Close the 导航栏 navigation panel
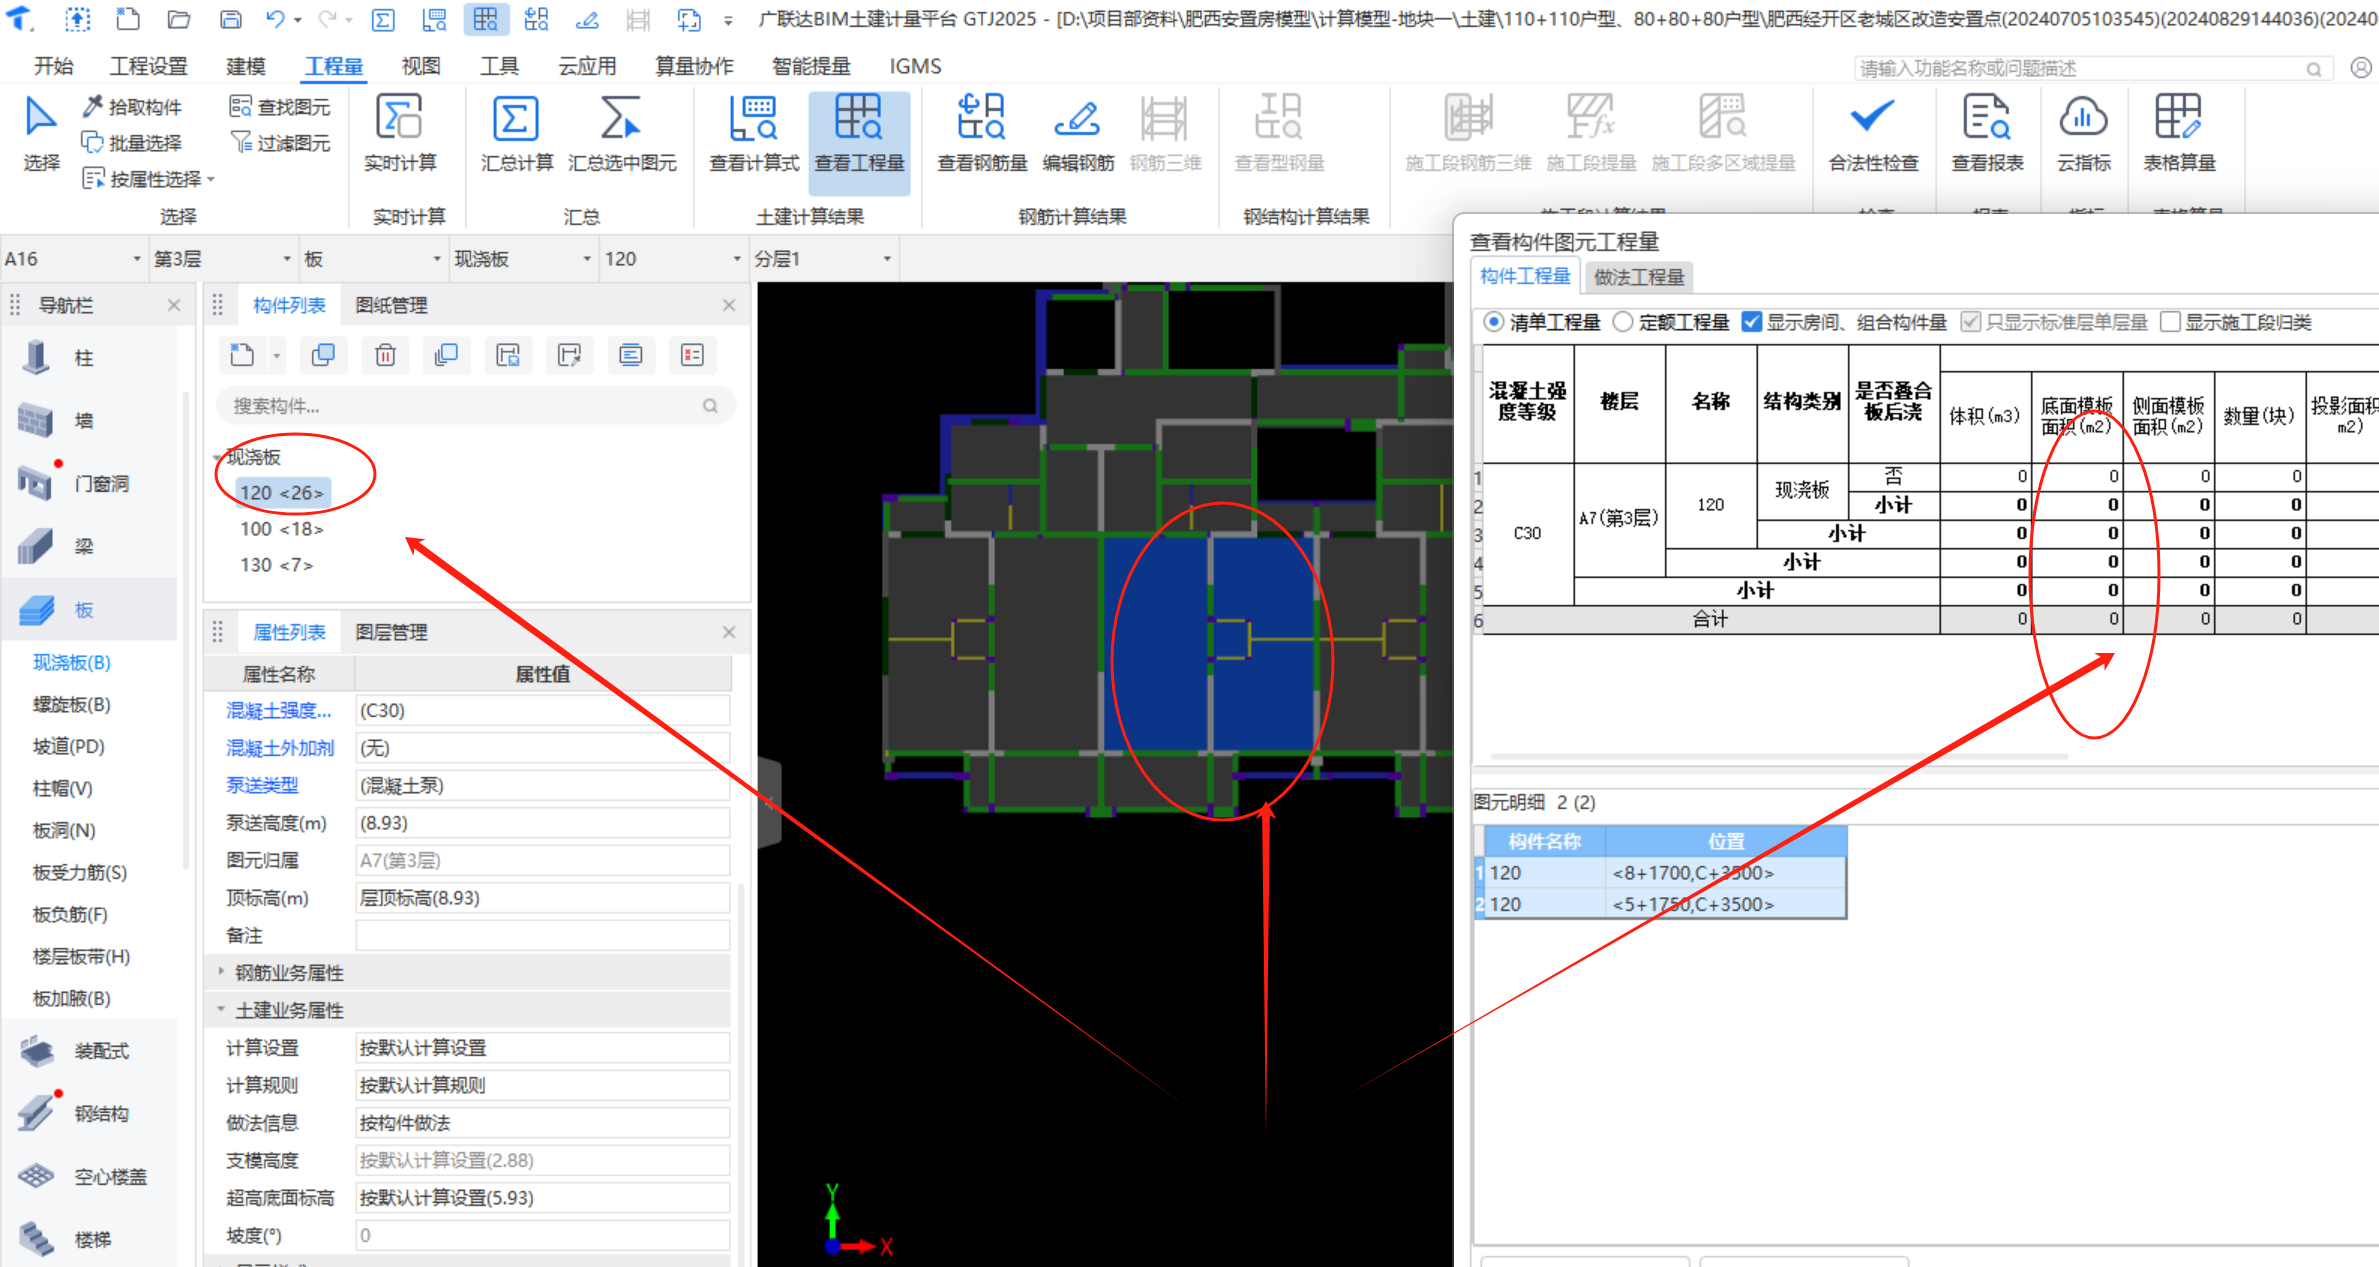The width and height of the screenshot is (2379, 1267). point(174,305)
